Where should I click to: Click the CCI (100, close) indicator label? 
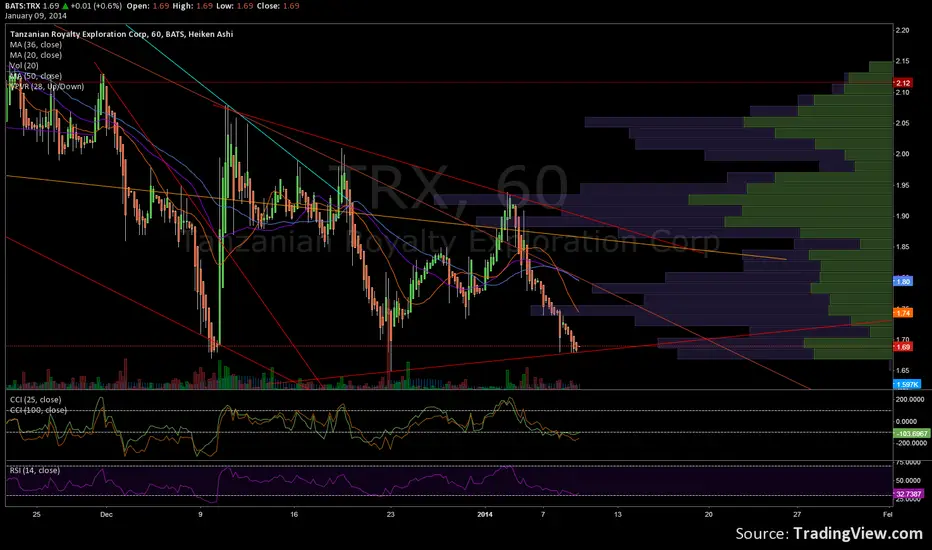(38, 410)
